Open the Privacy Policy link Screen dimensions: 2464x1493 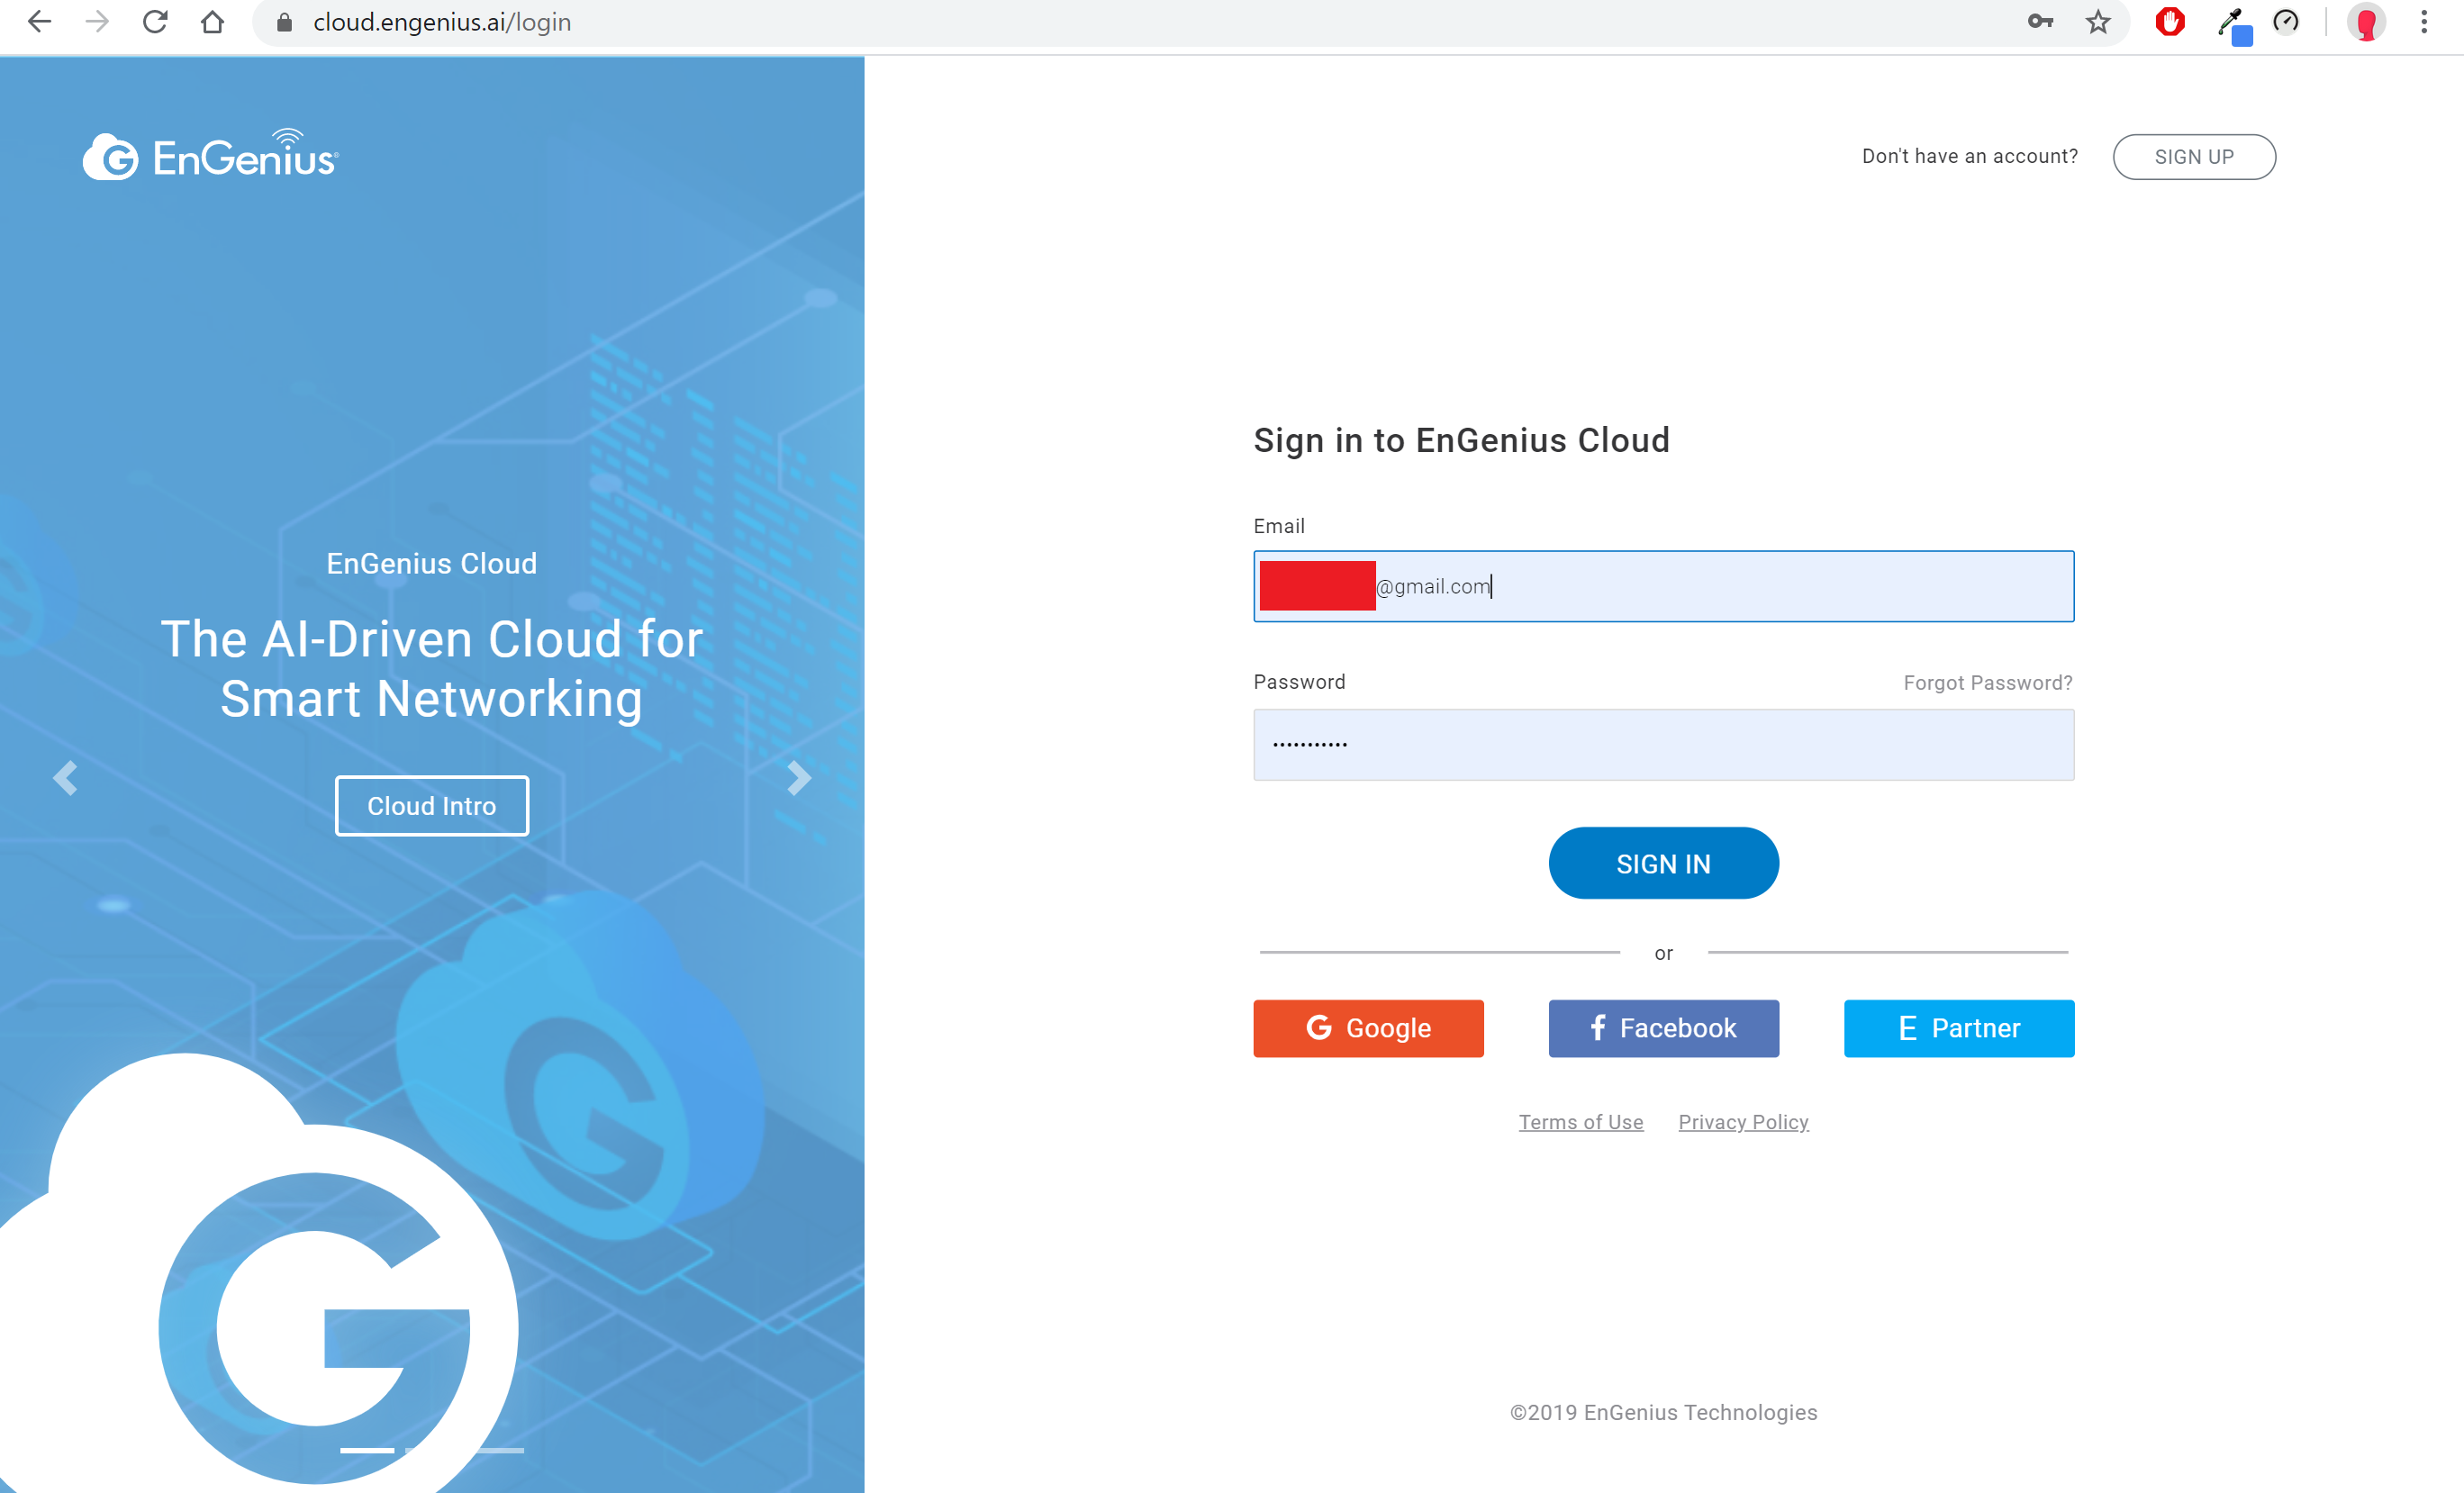[x=1743, y=1122]
